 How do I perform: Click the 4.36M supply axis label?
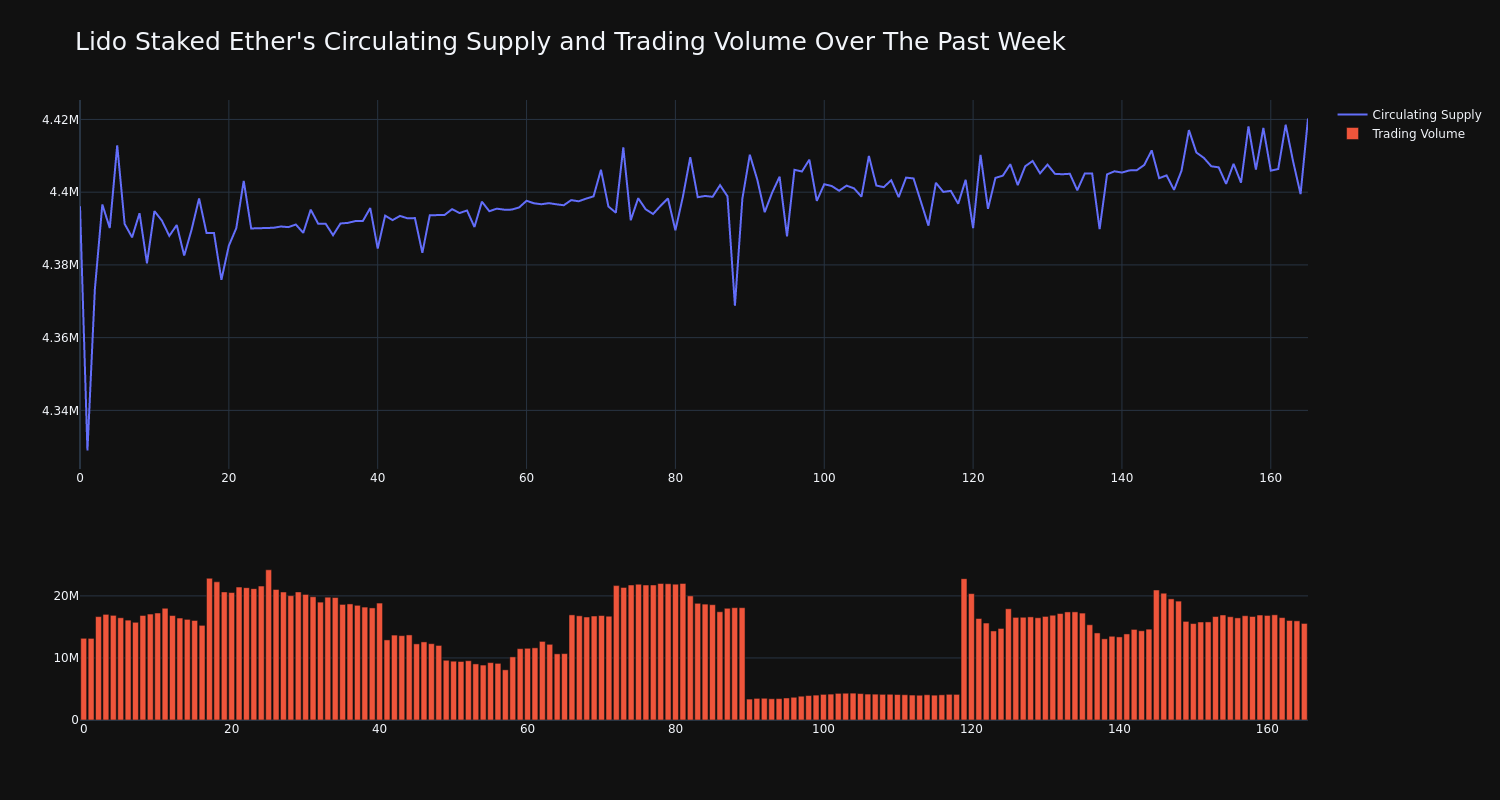60,338
